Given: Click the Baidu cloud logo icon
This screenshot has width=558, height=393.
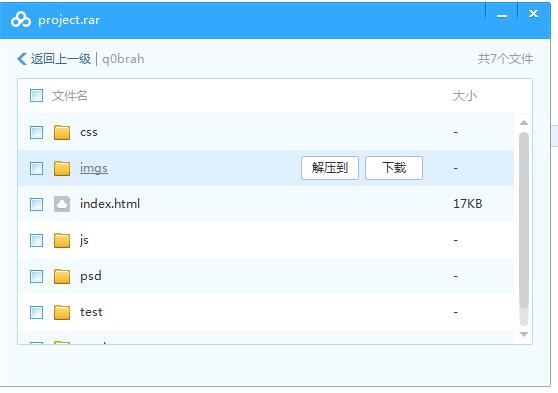Looking at the screenshot, I should 21,20.
